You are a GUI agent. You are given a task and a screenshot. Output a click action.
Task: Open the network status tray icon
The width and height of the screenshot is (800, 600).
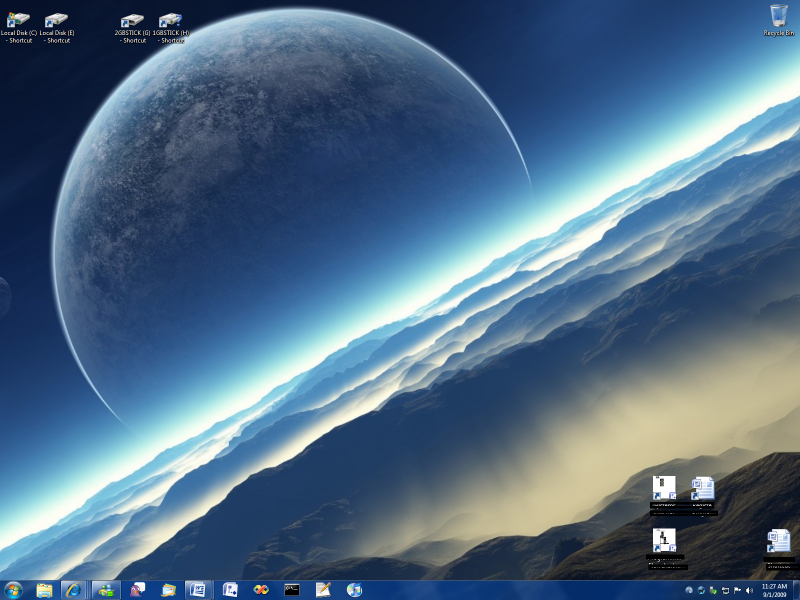[725, 591]
